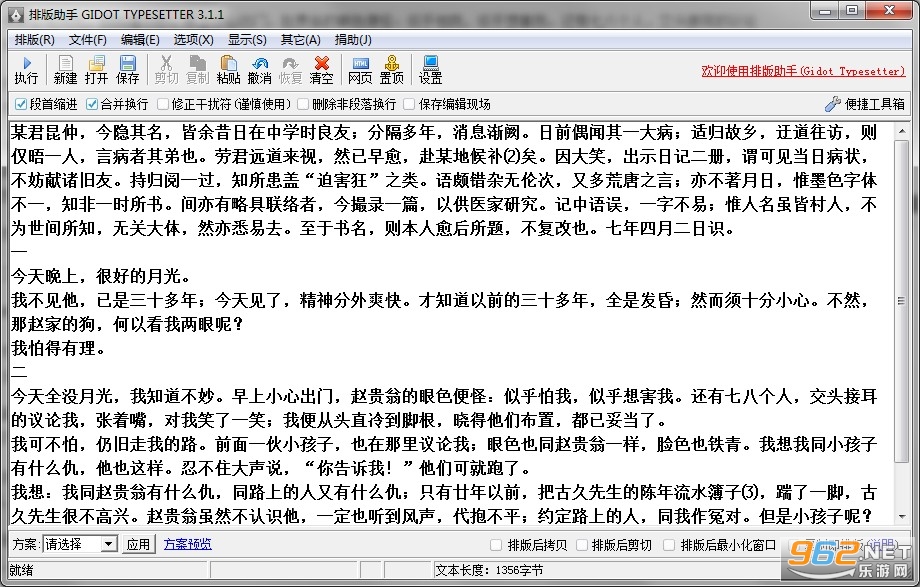The image size is (920, 587).
Task: Enable 删除非段落换行 option
Action: pyautogui.click(x=303, y=104)
